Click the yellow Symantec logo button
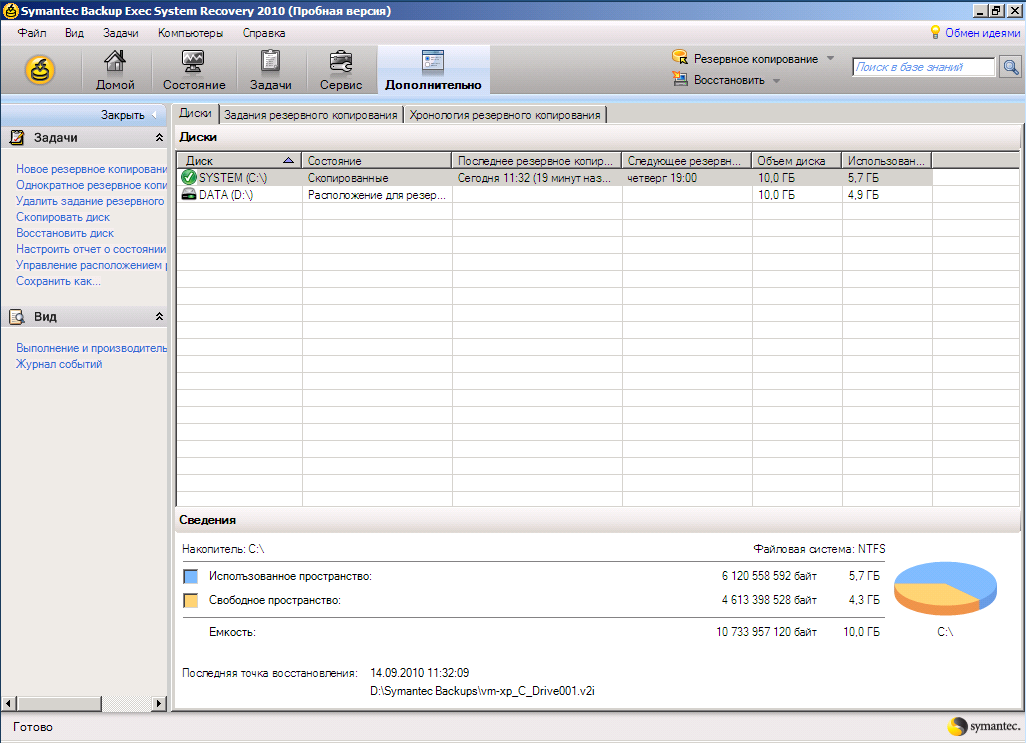 39,70
